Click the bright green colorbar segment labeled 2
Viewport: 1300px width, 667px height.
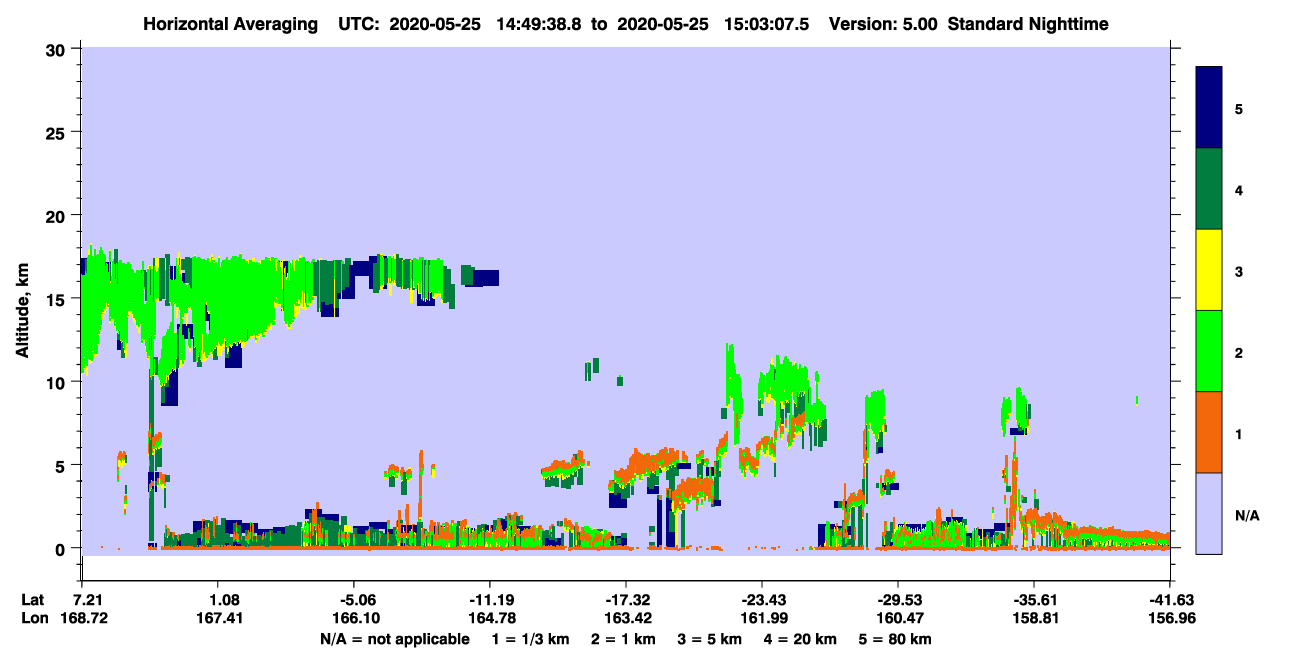1209,351
